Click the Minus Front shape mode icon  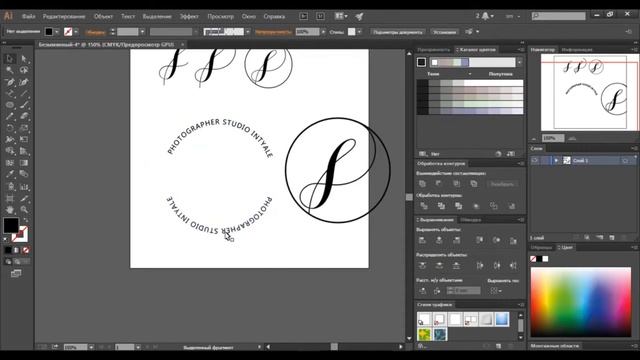click(439, 184)
